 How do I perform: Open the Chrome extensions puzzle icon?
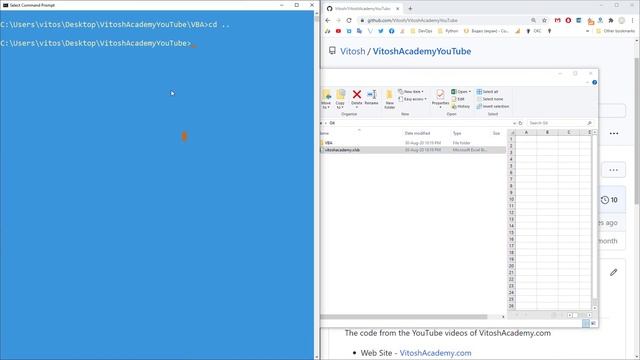point(611,20)
